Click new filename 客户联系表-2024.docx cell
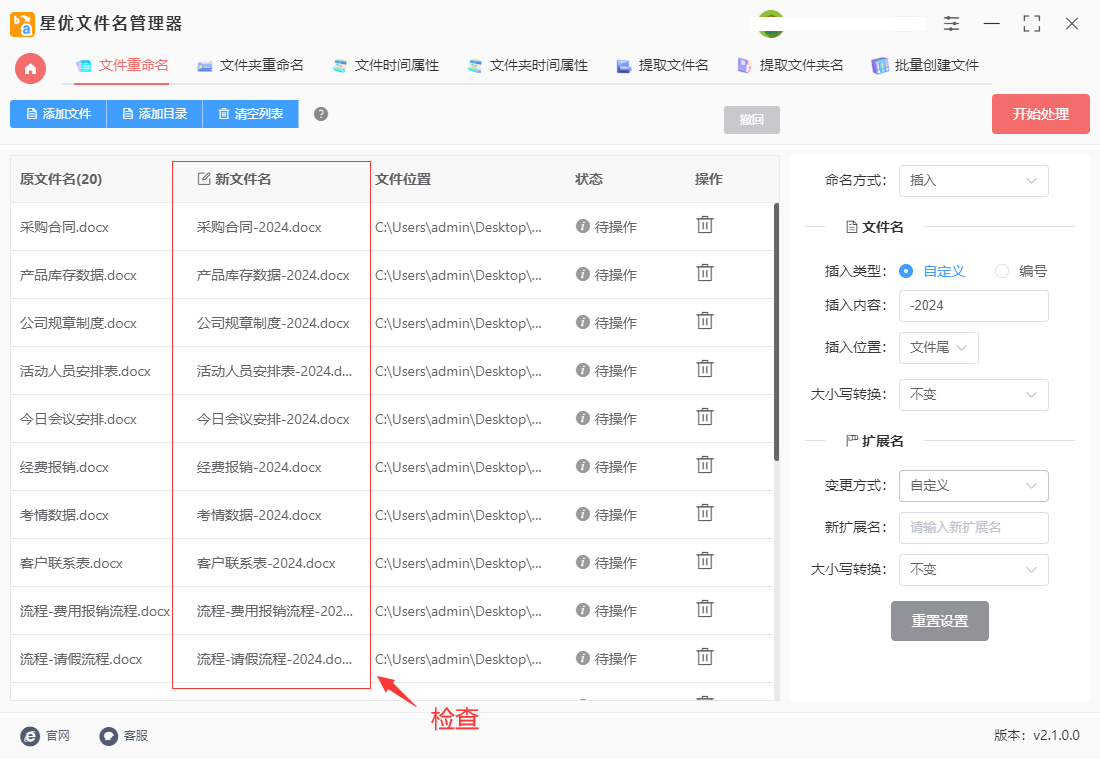The height and width of the screenshot is (760, 1100). (x=266, y=564)
